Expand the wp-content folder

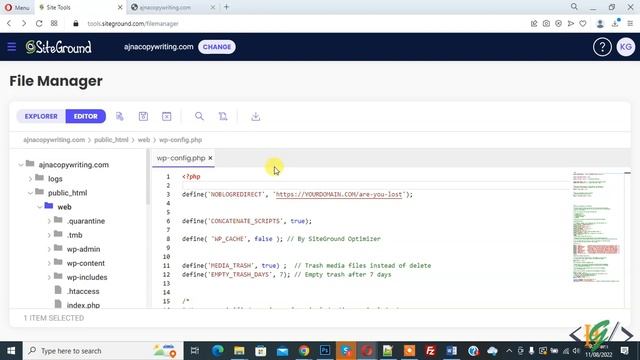pos(49,263)
